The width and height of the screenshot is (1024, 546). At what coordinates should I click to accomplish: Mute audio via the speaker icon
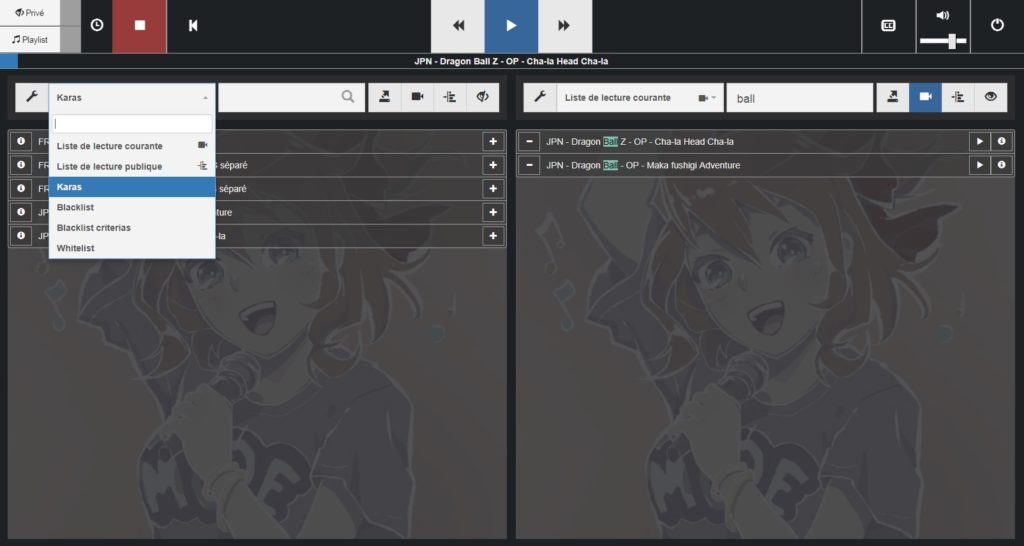pyautogui.click(x=942, y=15)
